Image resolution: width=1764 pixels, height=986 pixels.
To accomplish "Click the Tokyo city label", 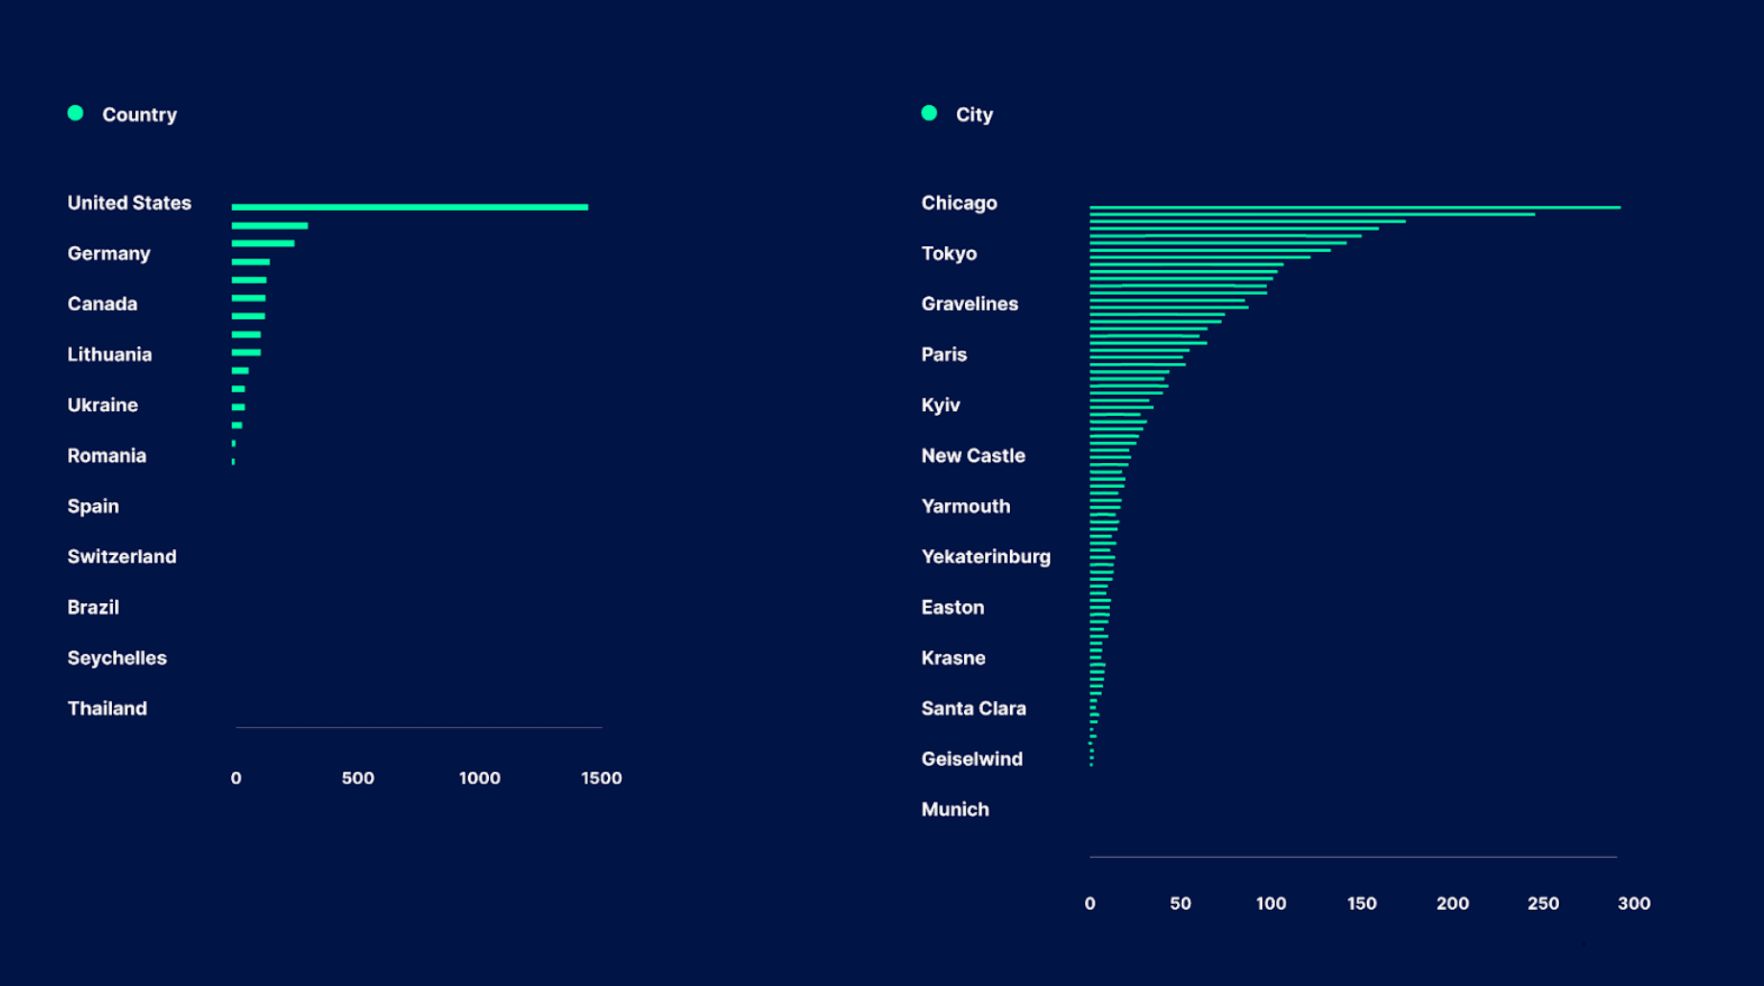I will point(949,254).
